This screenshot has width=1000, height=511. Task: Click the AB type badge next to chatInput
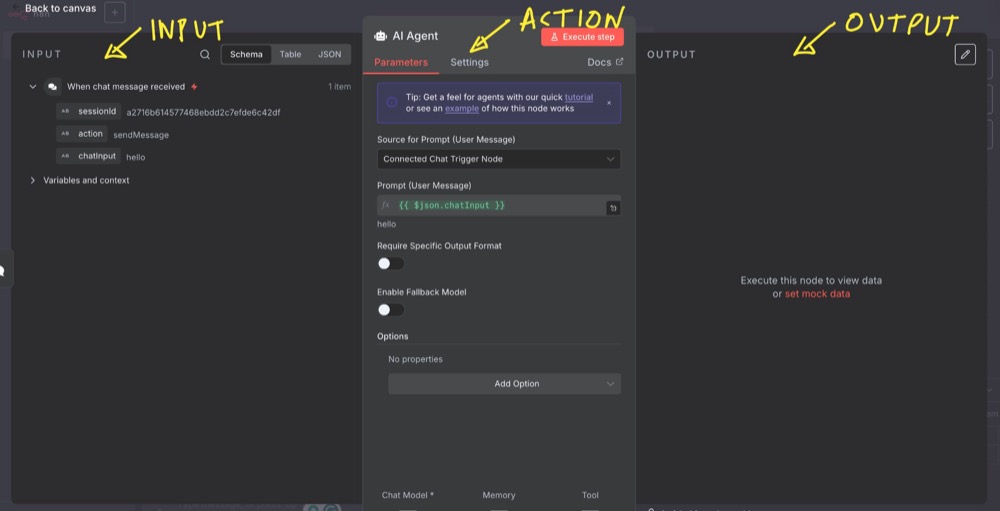coord(65,156)
